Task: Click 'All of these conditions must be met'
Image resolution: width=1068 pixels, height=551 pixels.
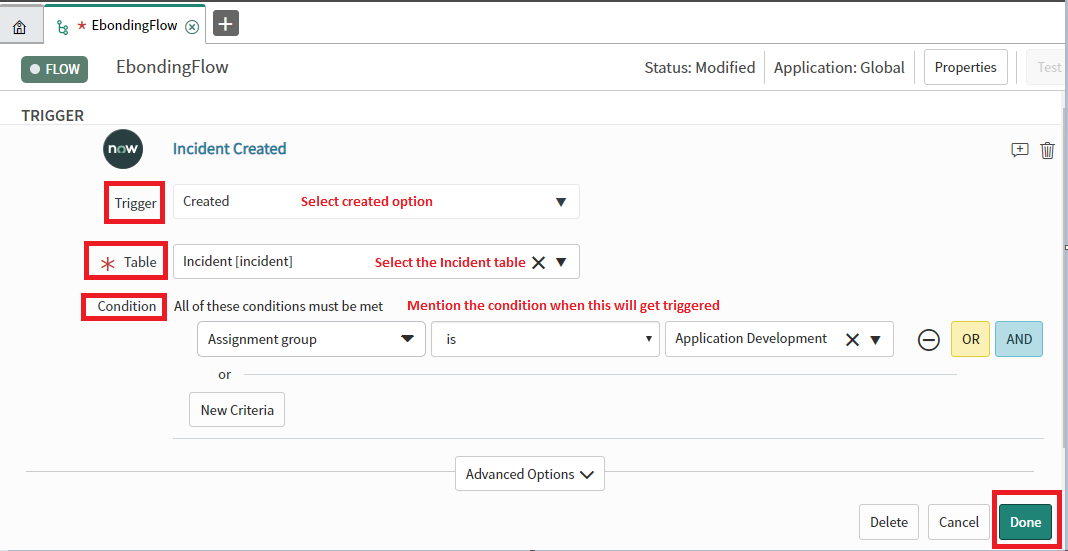Action: [279, 306]
